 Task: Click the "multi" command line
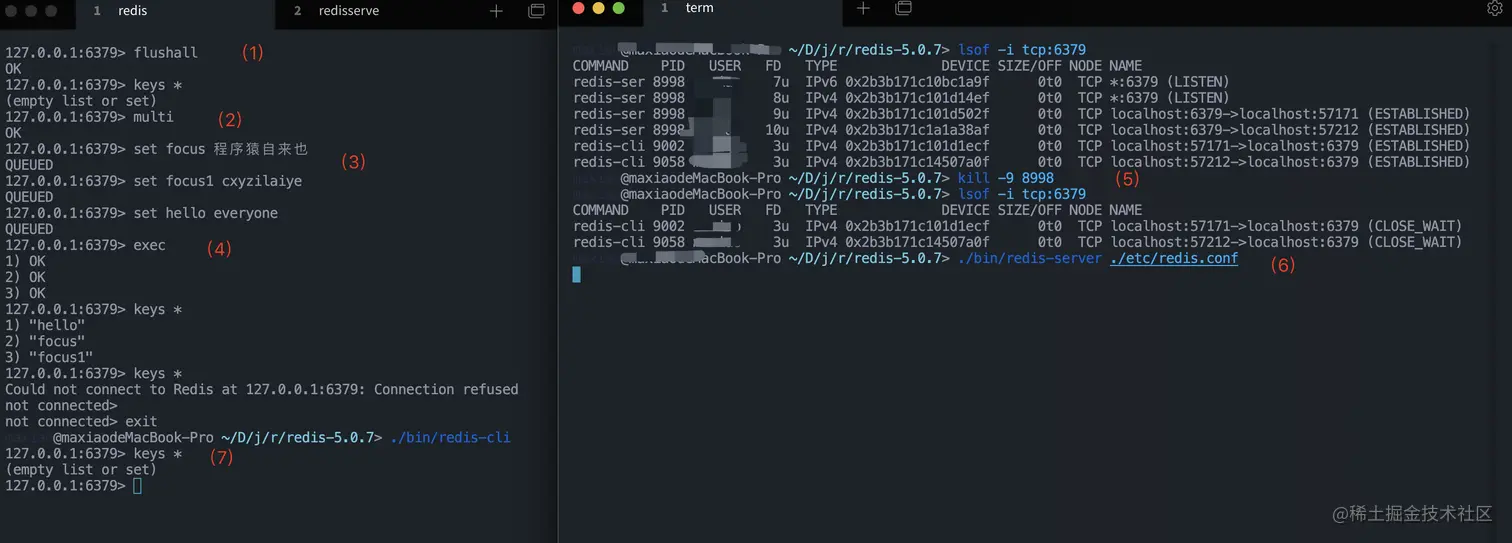pyautogui.click(x=89, y=117)
